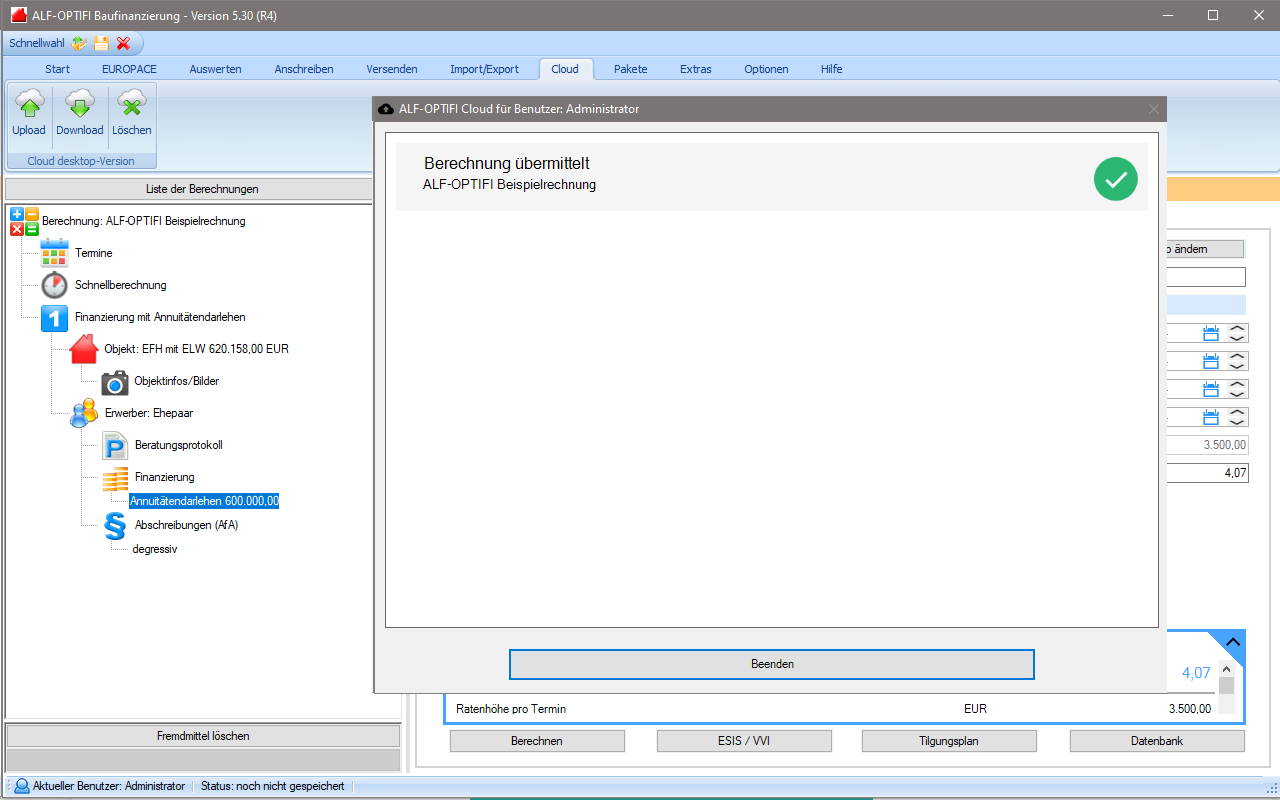1280x800 pixels.
Task: Click the stopwatch icon for Schnellberechnung
Action: pyautogui.click(x=54, y=285)
